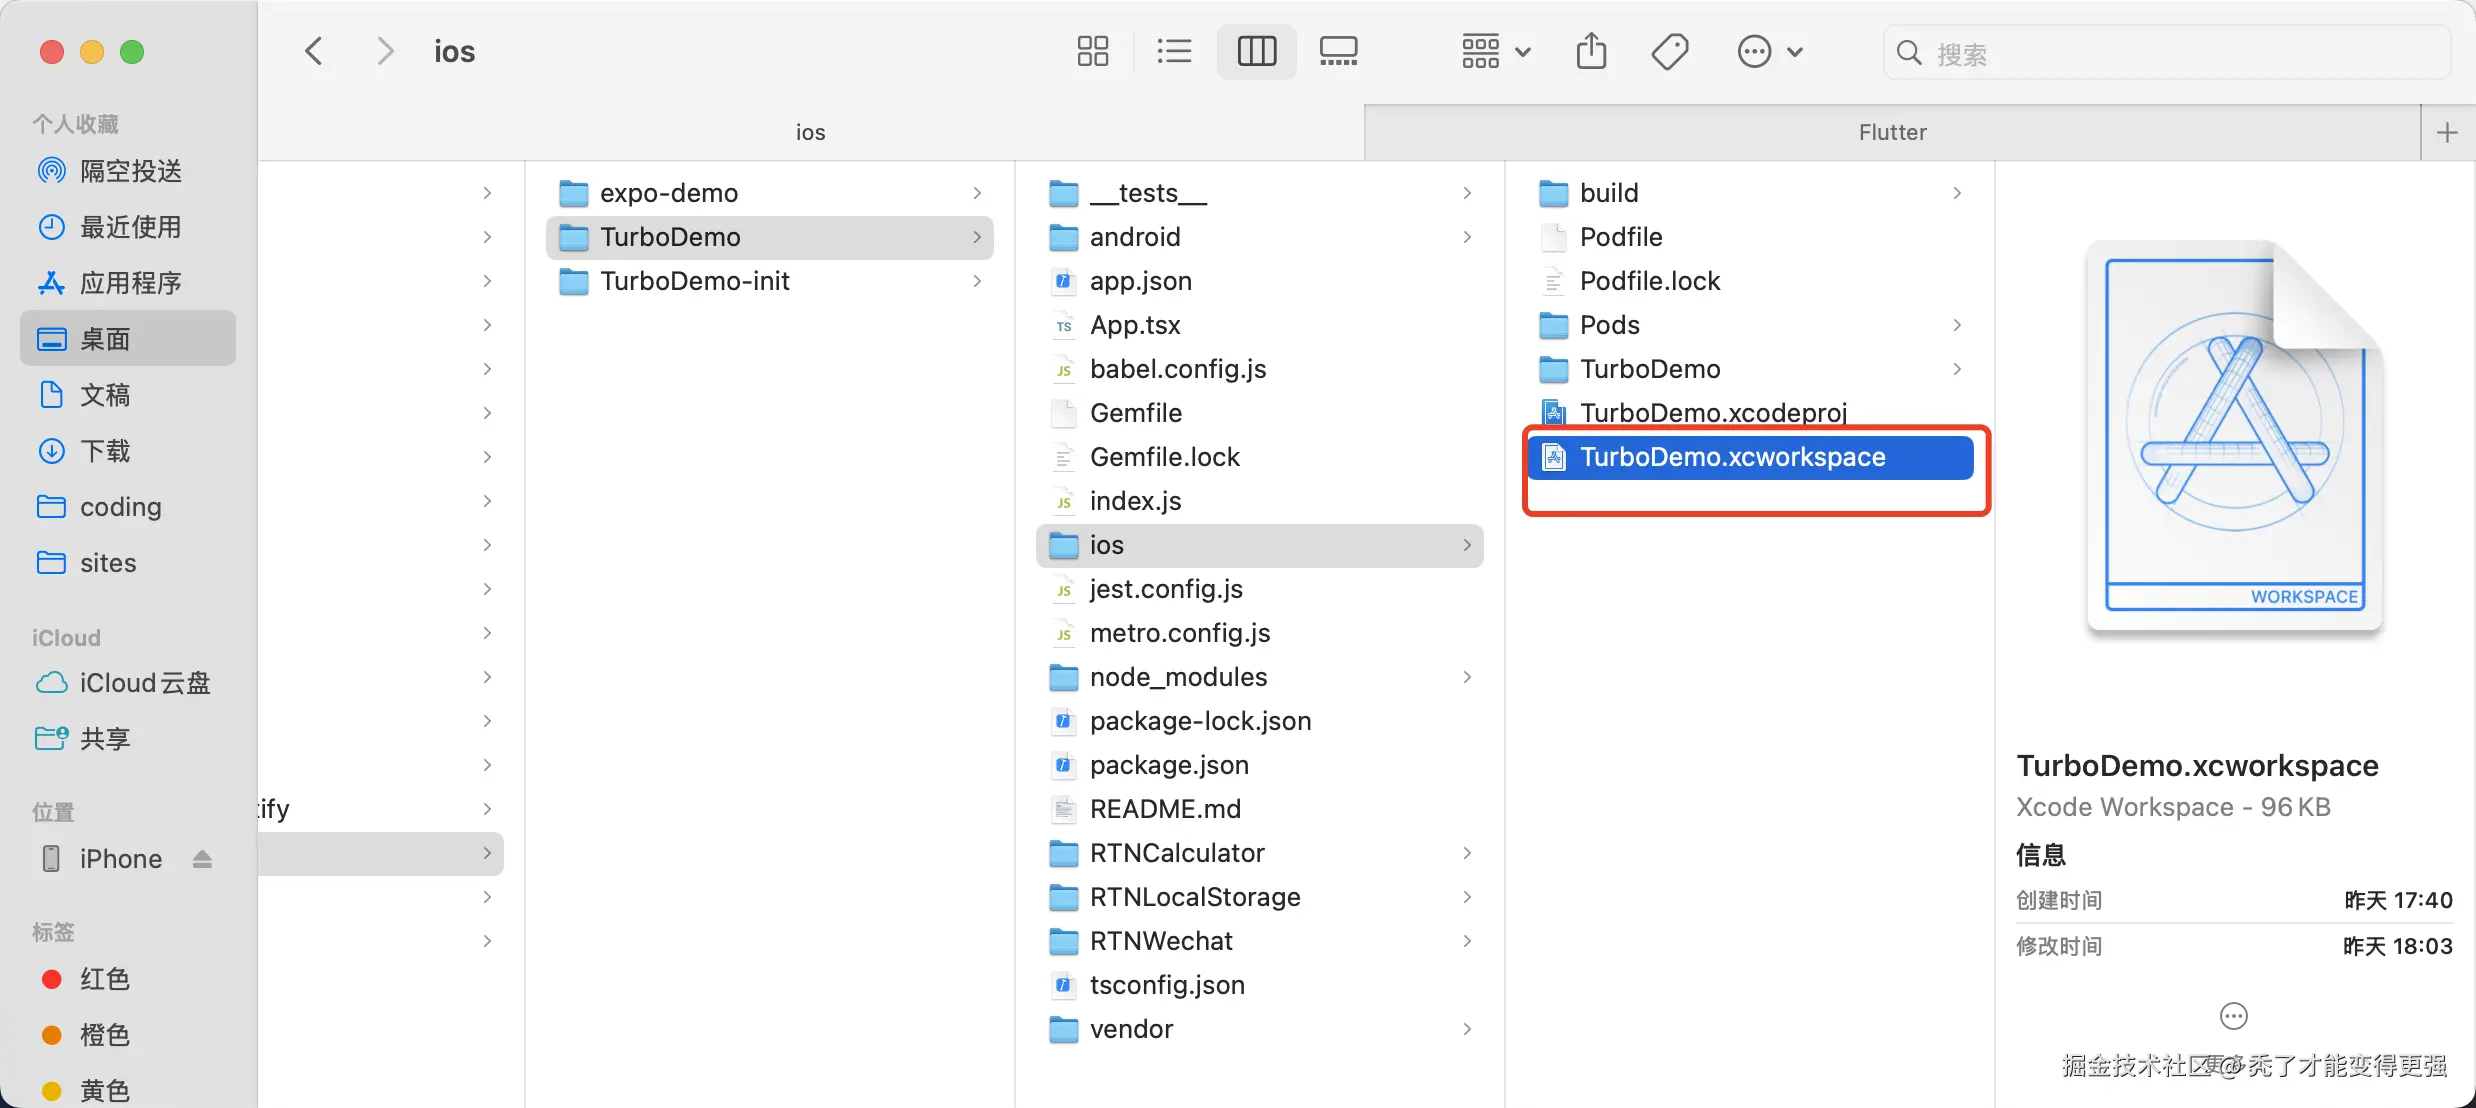Image resolution: width=2476 pixels, height=1108 pixels.
Task: Switch to gallery view
Action: [1338, 51]
